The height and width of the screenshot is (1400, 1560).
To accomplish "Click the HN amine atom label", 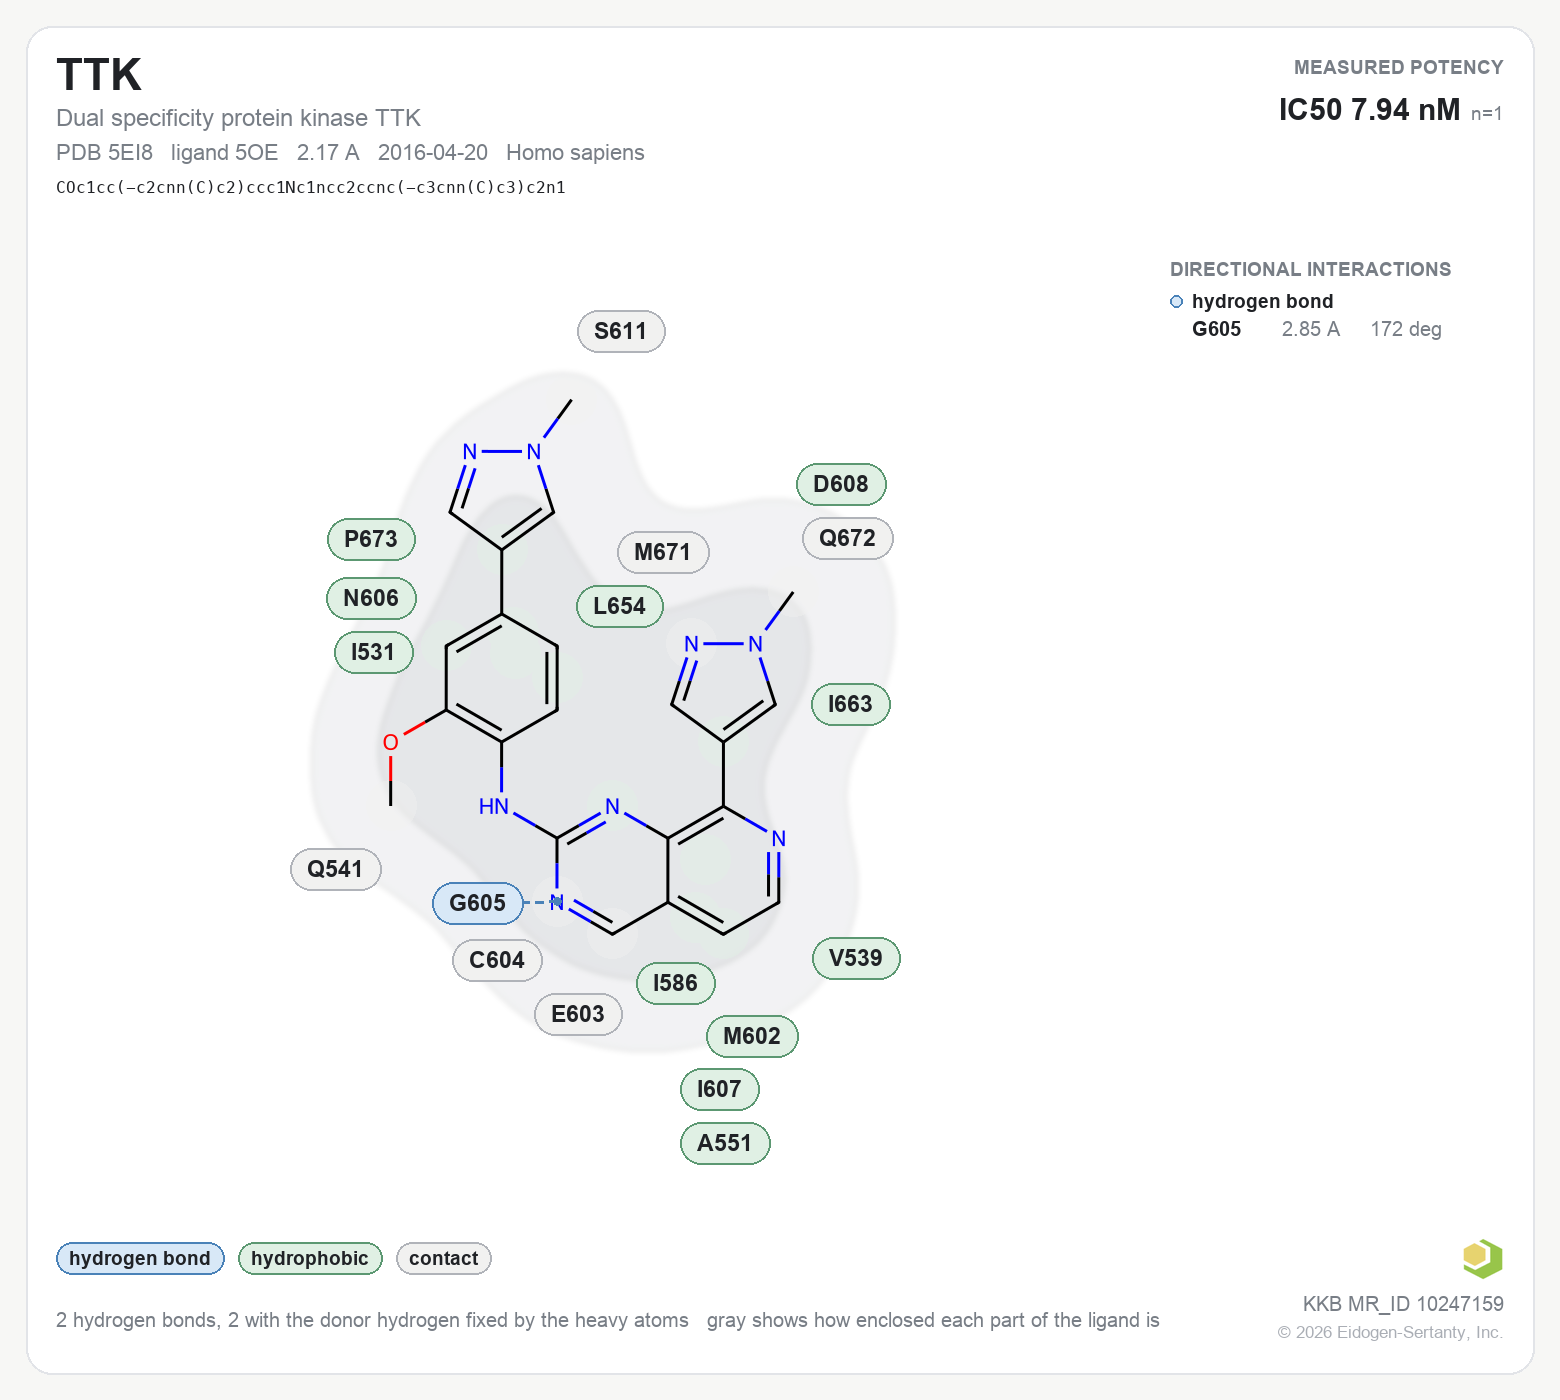I will point(494,806).
